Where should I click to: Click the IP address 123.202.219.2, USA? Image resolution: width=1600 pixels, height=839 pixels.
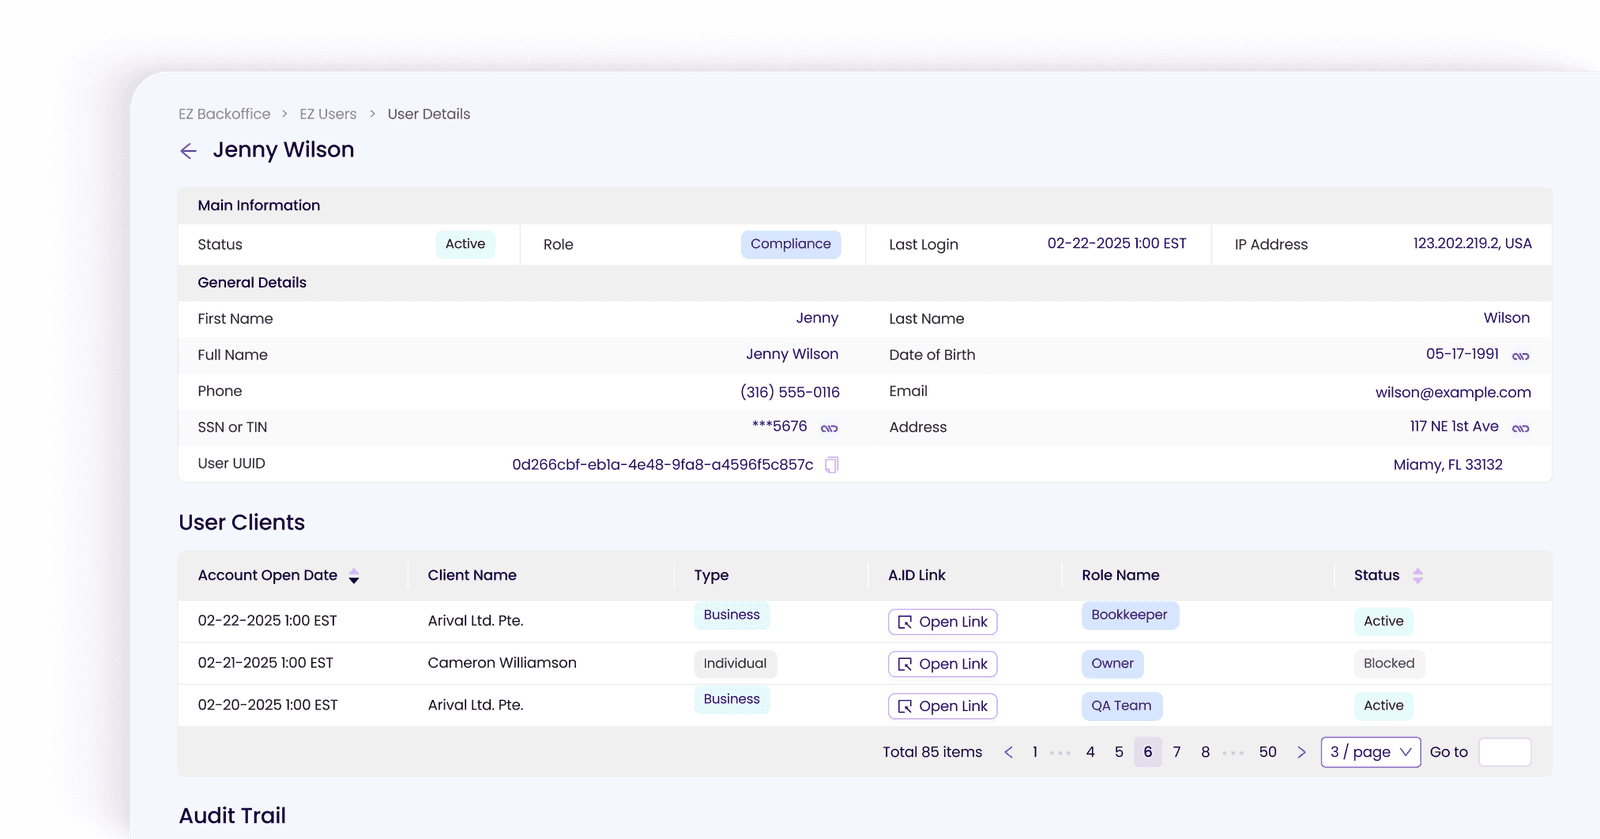[x=1472, y=244]
